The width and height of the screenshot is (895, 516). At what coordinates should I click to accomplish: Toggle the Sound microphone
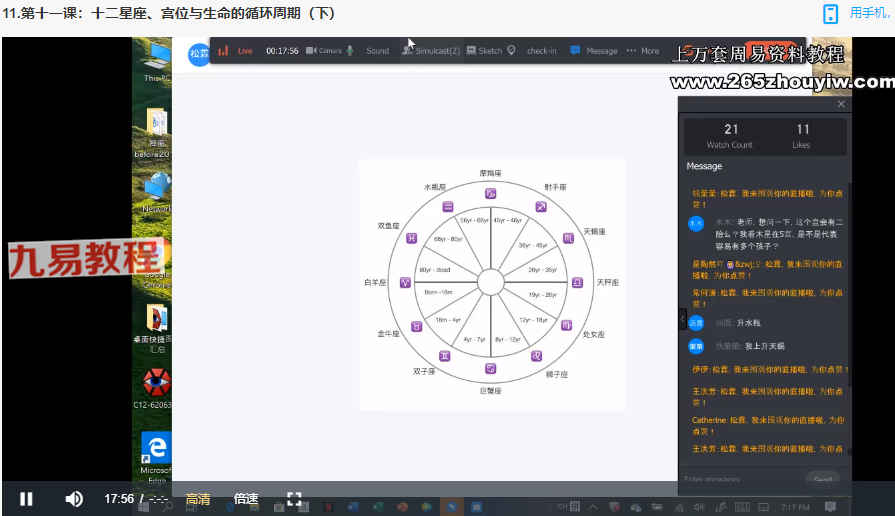coord(369,51)
